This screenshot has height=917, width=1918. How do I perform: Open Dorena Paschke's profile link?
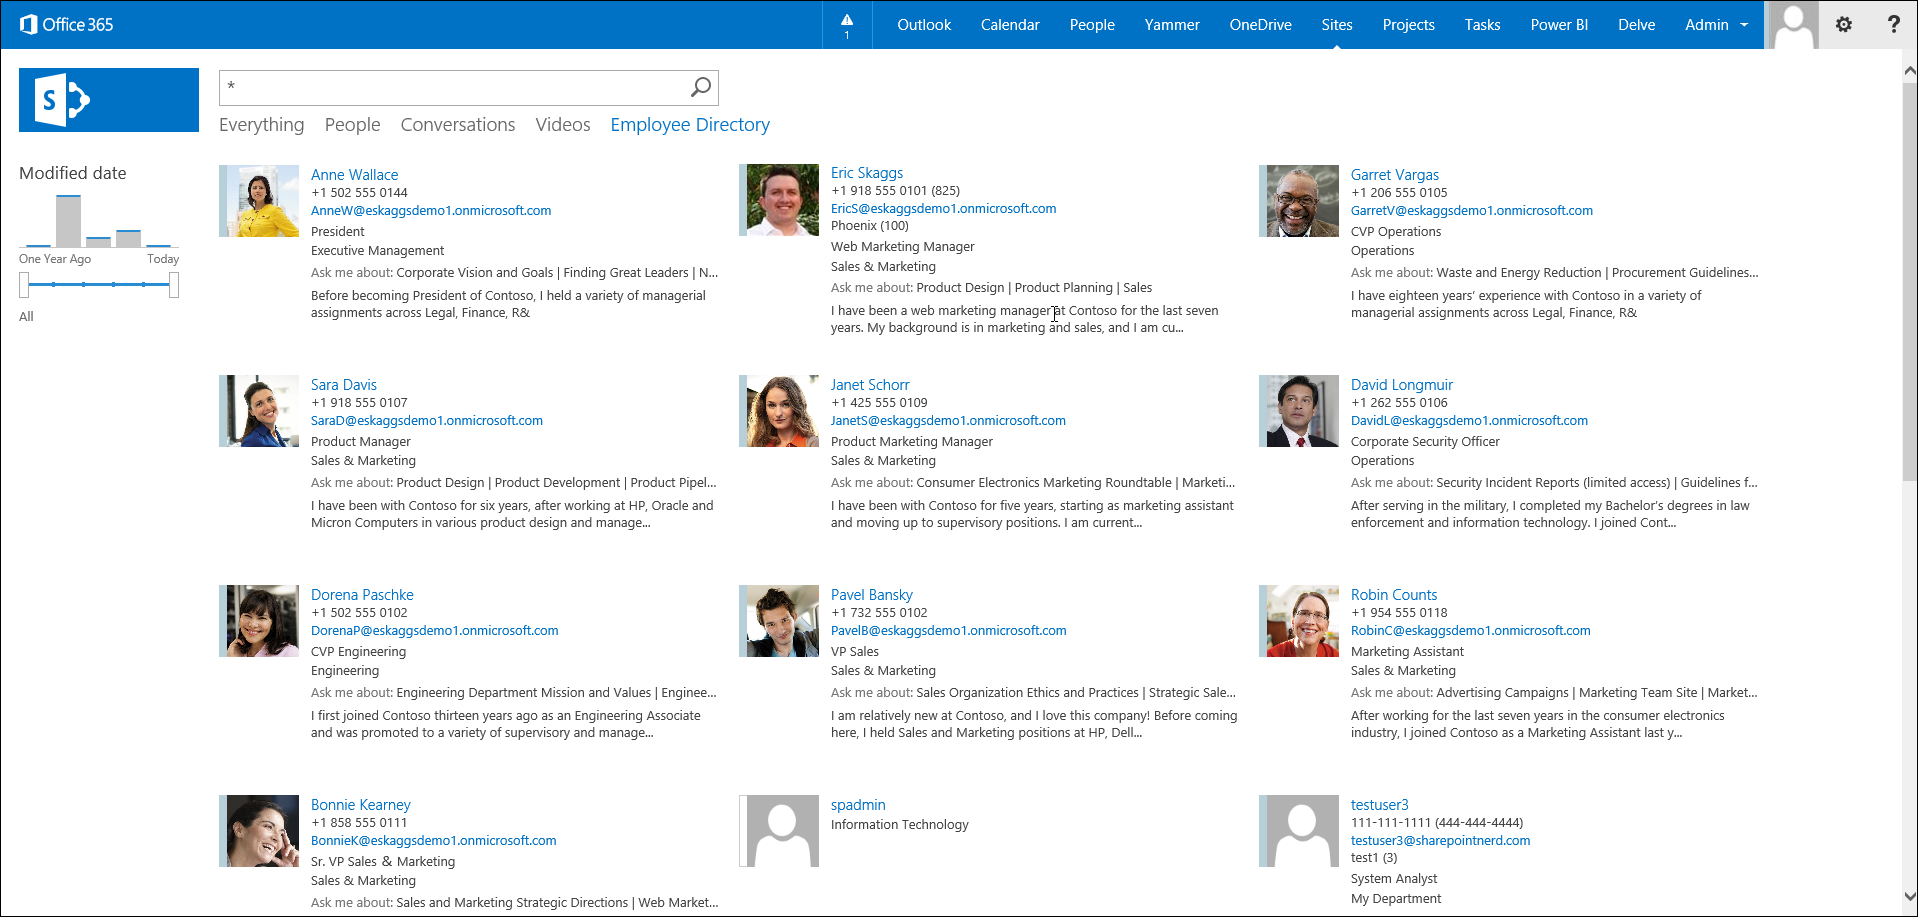(x=362, y=594)
